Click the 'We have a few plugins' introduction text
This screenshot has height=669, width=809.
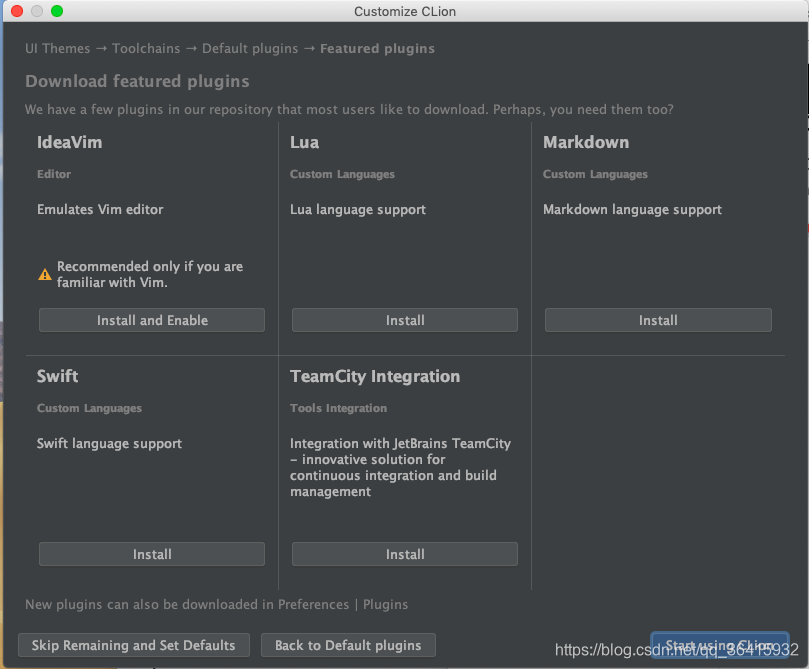point(349,109)
